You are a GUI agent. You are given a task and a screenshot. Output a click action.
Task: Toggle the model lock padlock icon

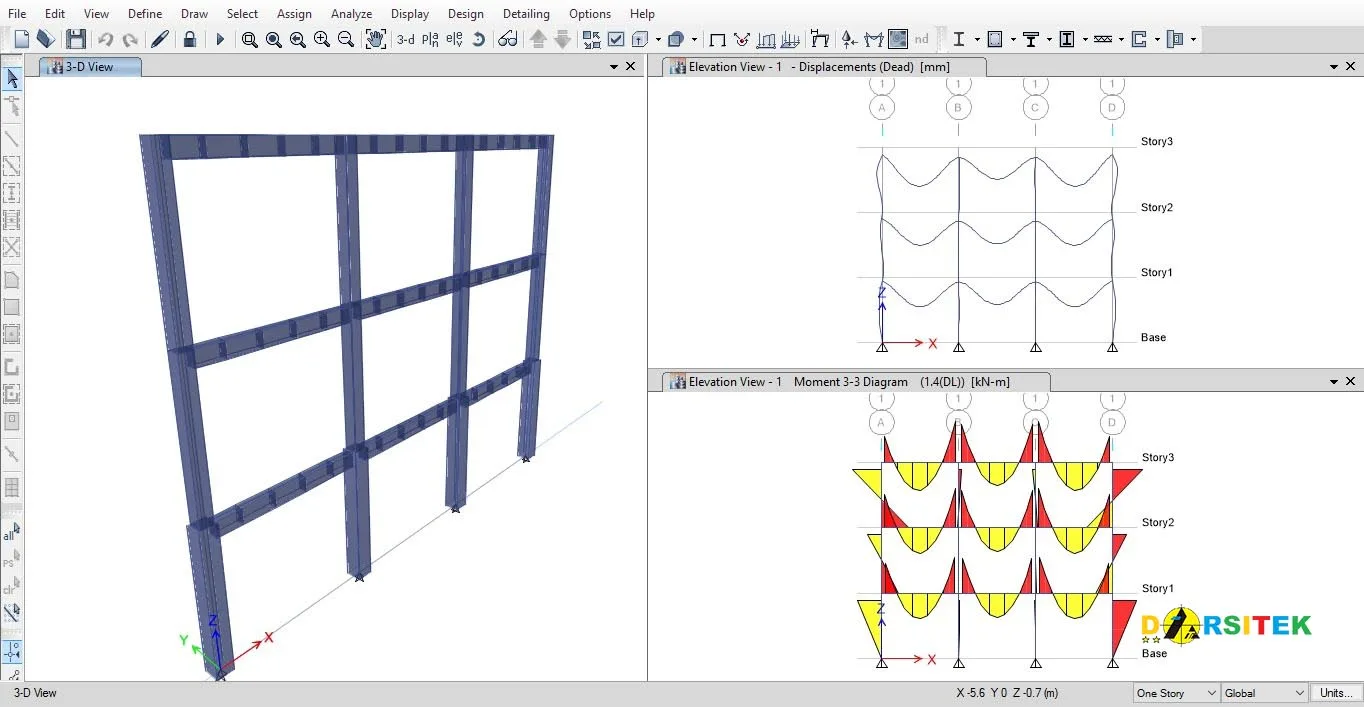click(x=190, y=39)
